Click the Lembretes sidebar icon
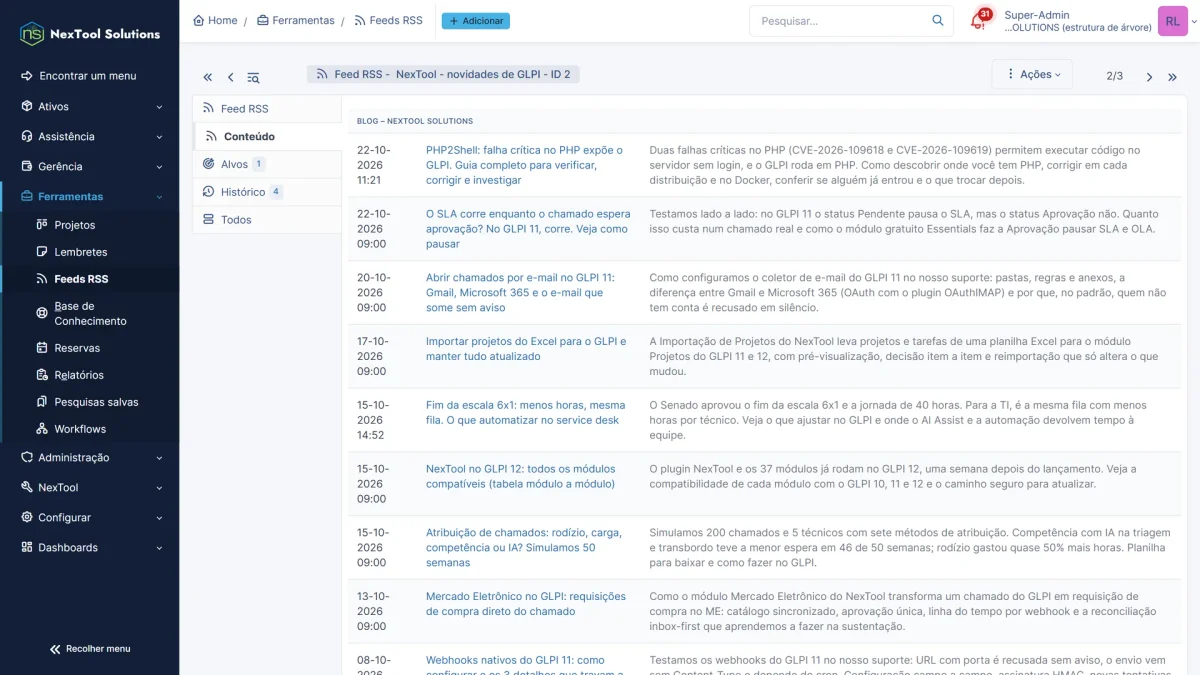This screenshot has width=1200, height=675. (42, 252)
